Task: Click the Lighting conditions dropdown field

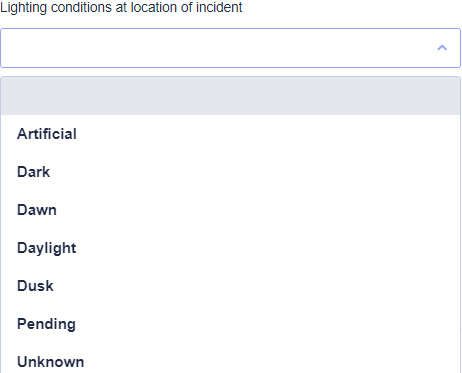Action: (231, 48)
